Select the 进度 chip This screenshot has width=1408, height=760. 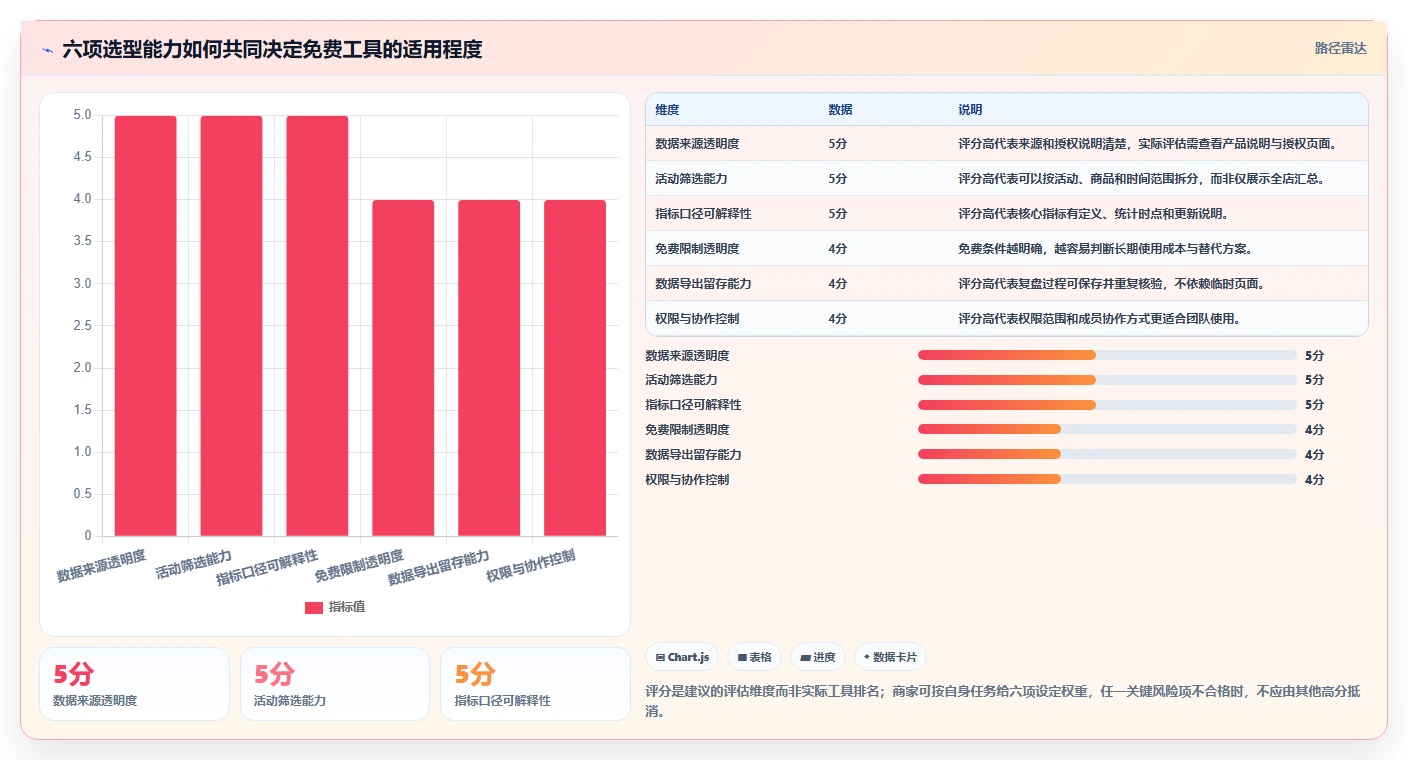(x=817, y=657)
